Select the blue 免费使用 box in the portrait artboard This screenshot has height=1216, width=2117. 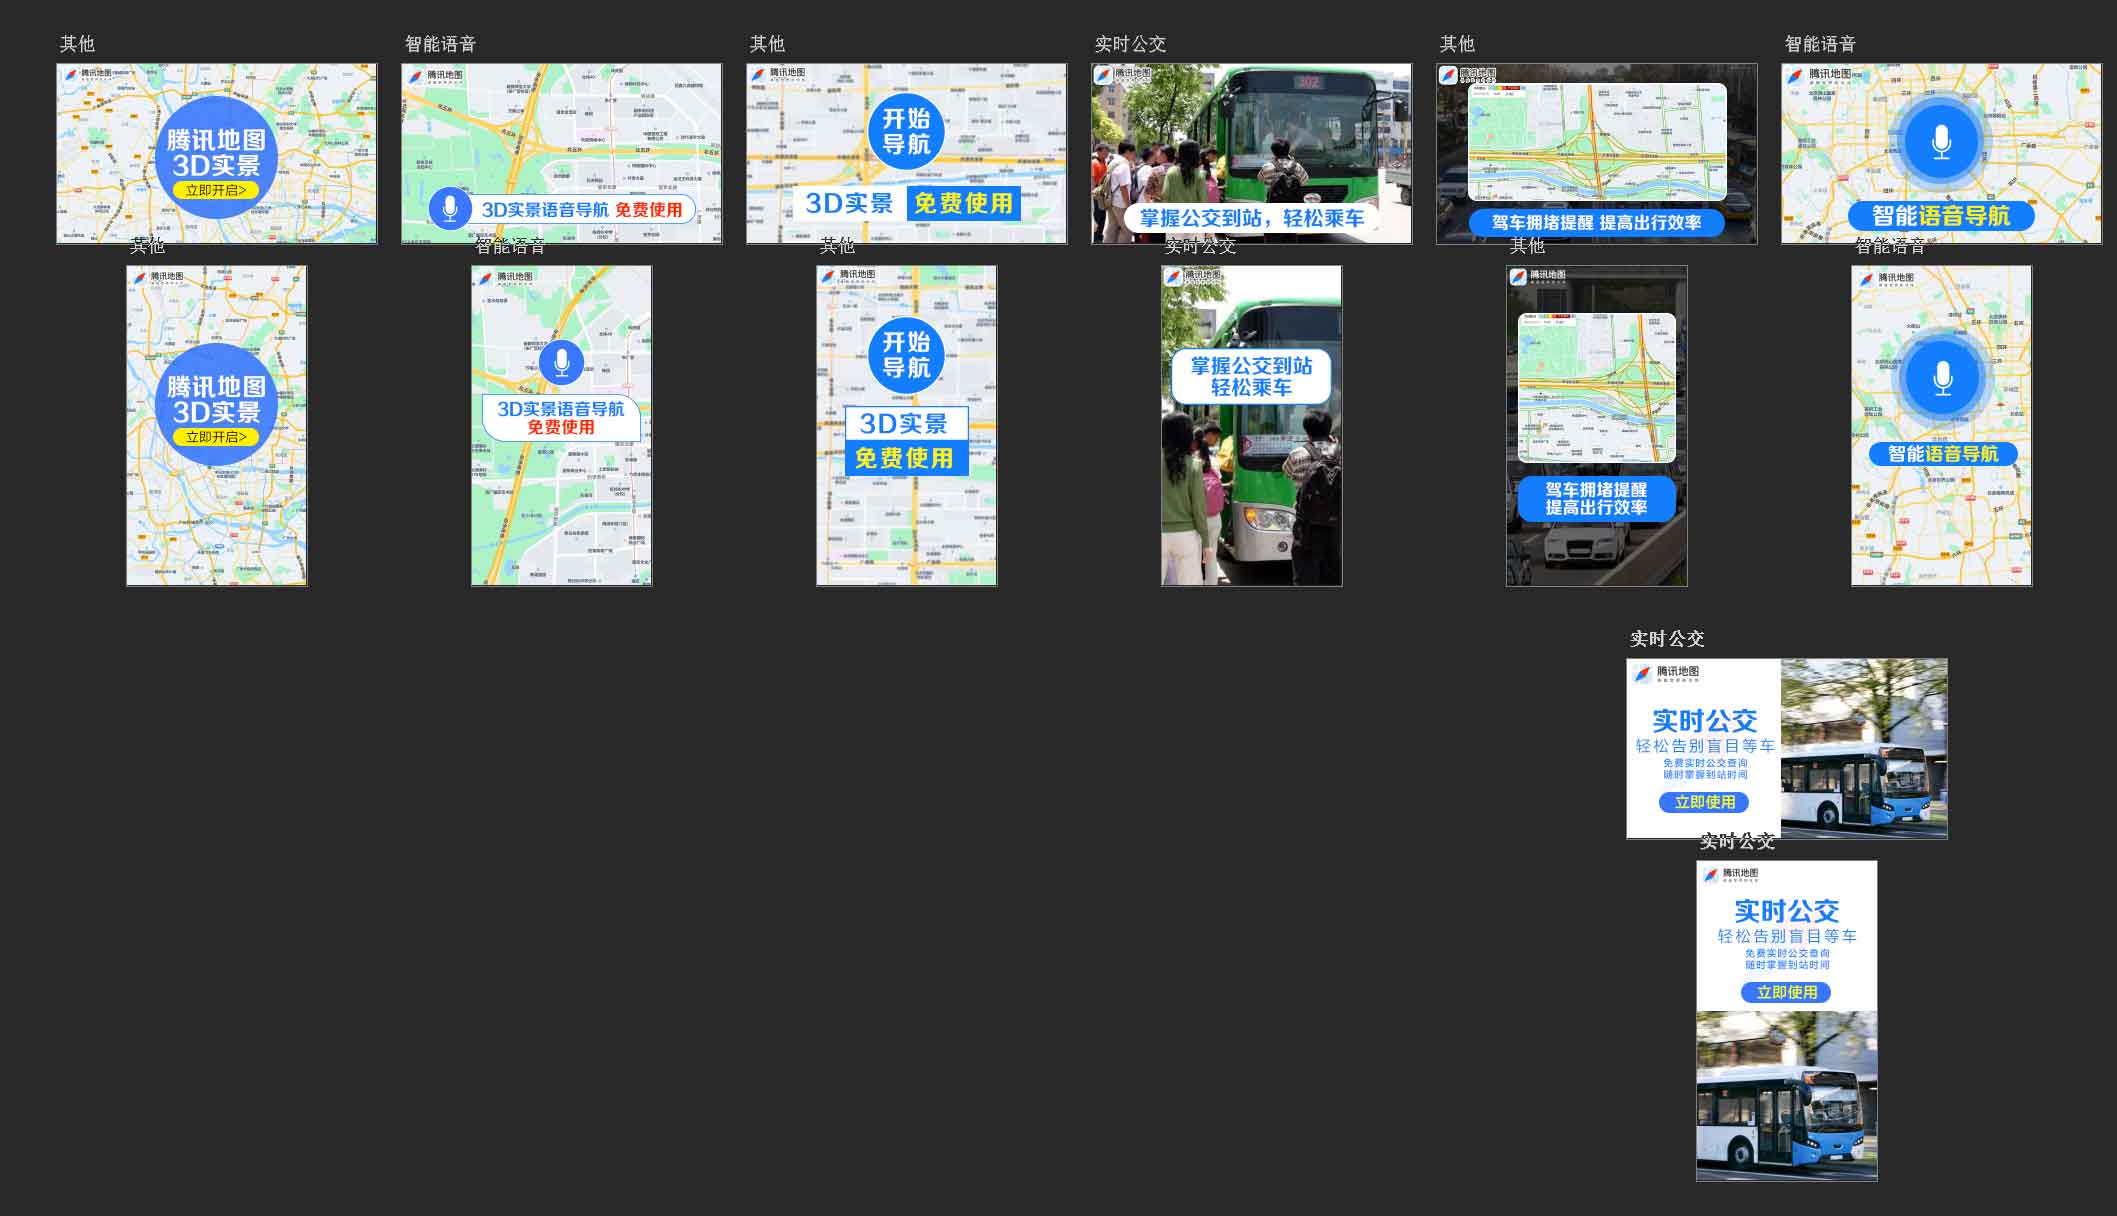click(x=906, y=458)
